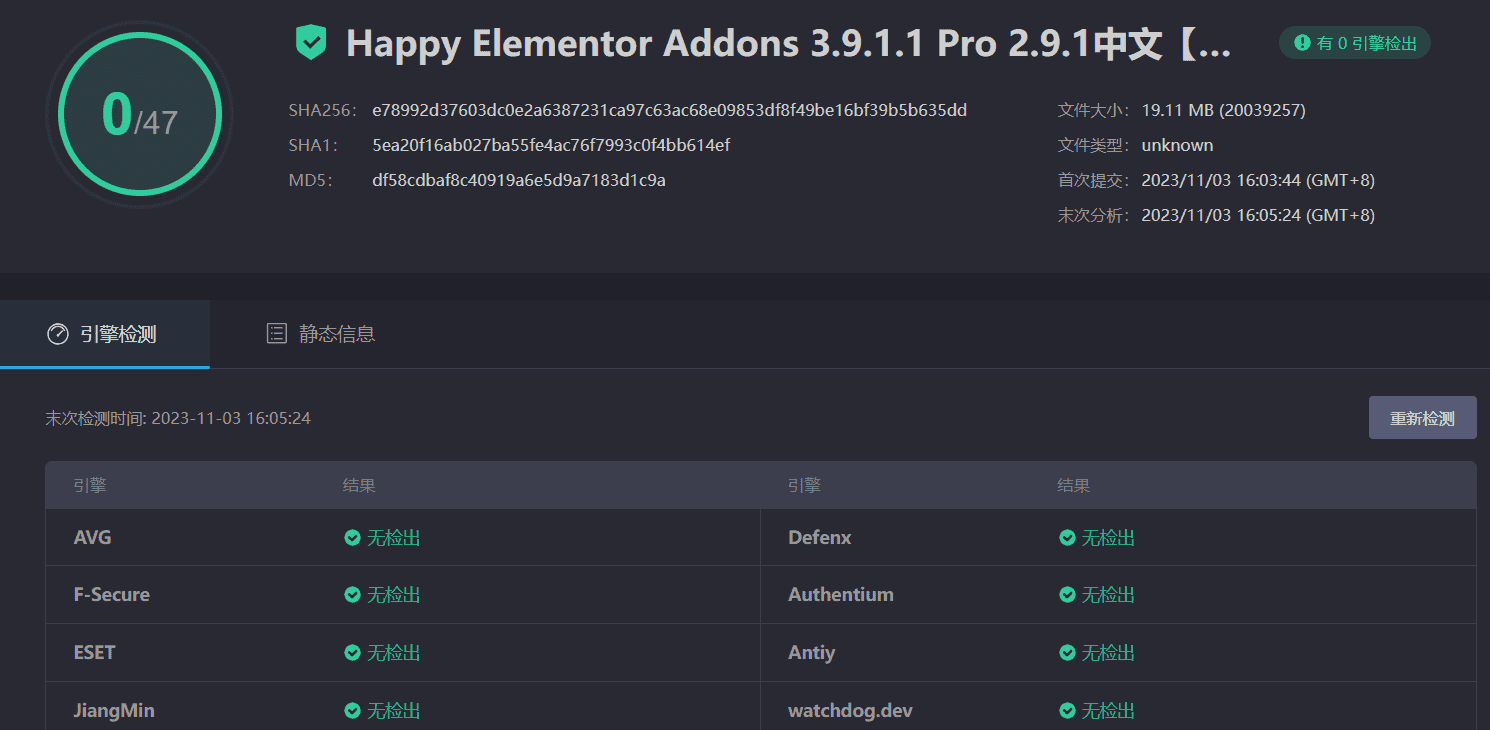Click the green shield icon beside file title

311,43
